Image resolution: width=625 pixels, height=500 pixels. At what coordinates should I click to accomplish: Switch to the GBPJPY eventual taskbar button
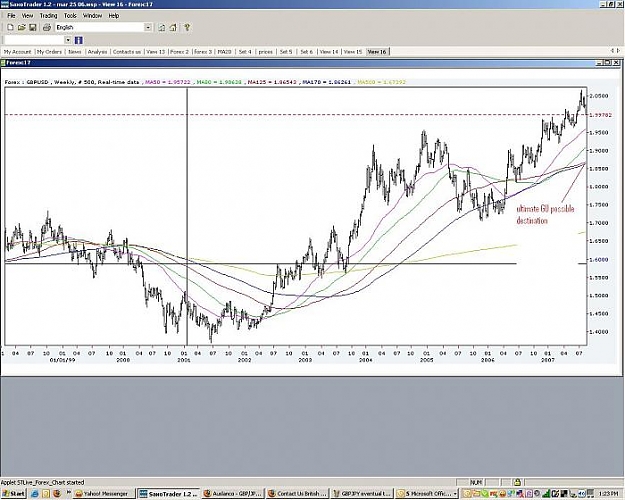[x=362, y=494]
